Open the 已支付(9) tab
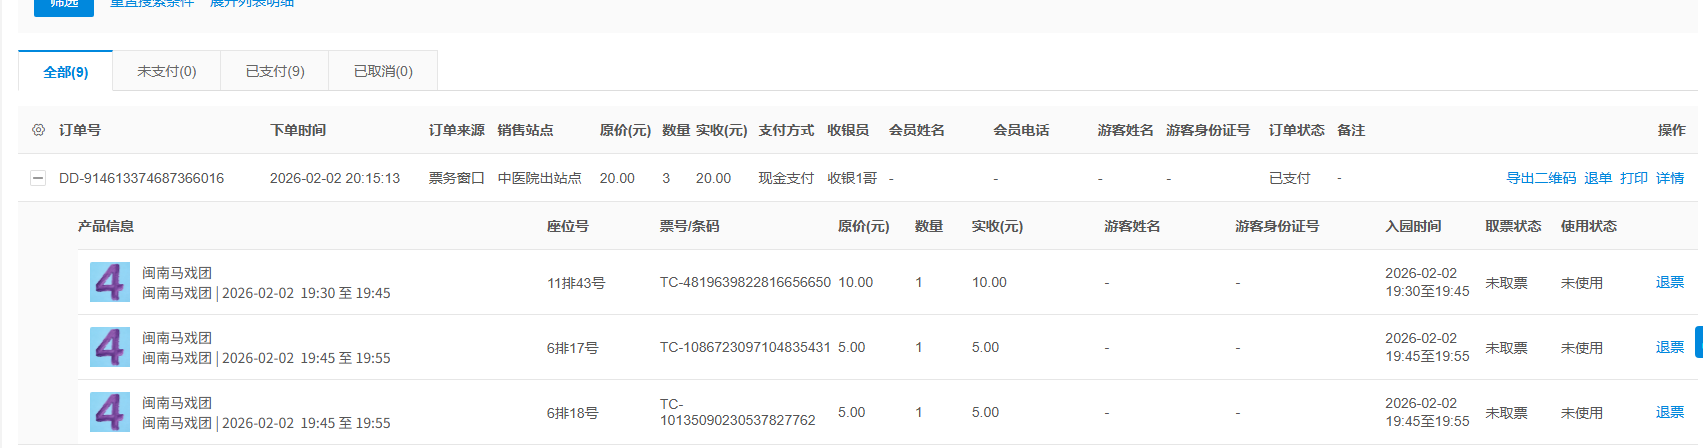The image size is (1703, 448). [275, 72]
